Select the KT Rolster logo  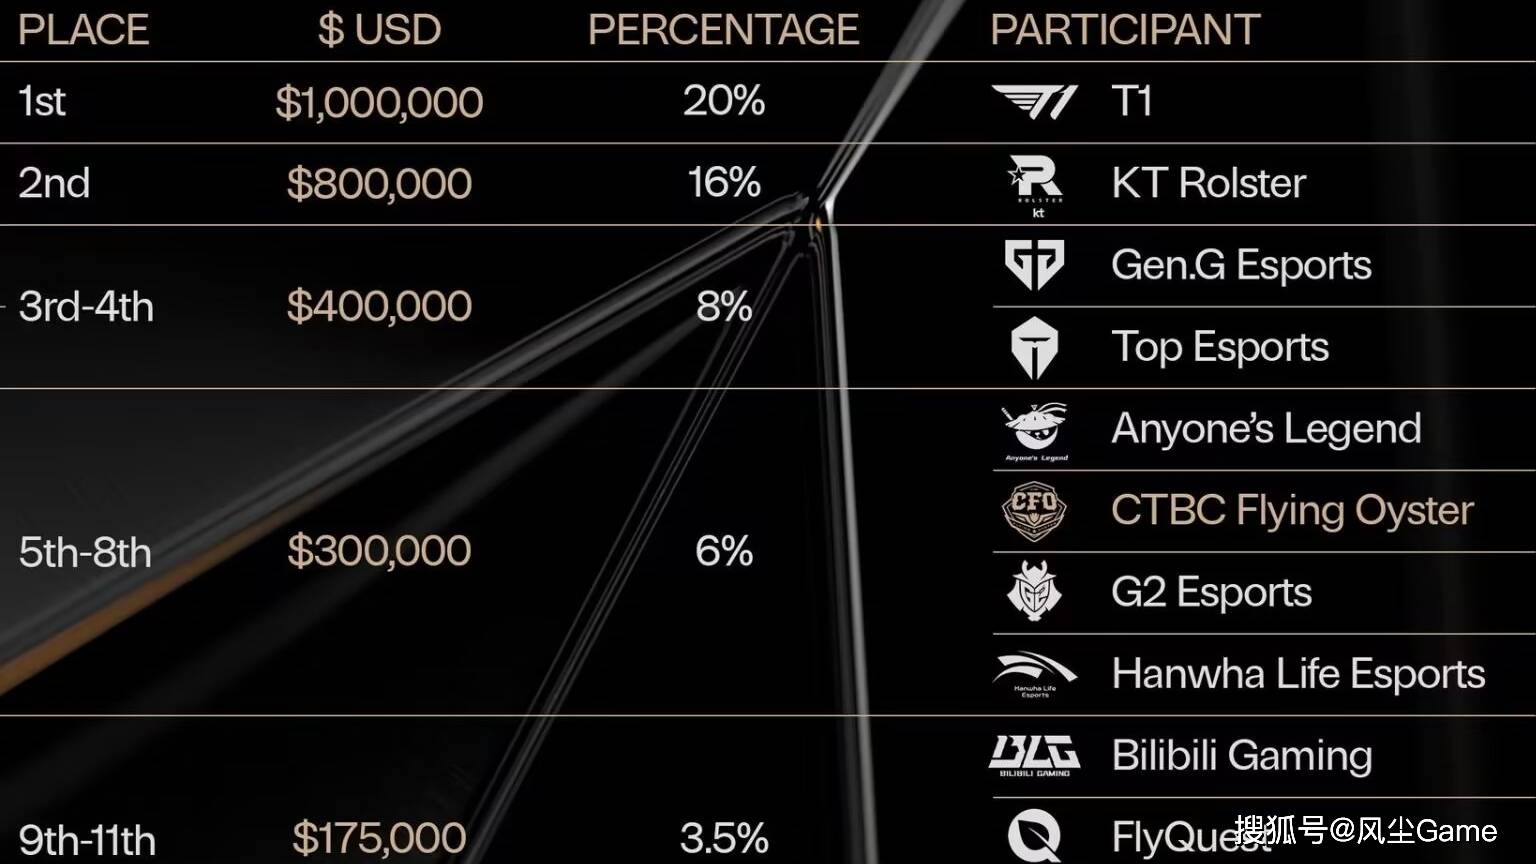(1035, 184)
